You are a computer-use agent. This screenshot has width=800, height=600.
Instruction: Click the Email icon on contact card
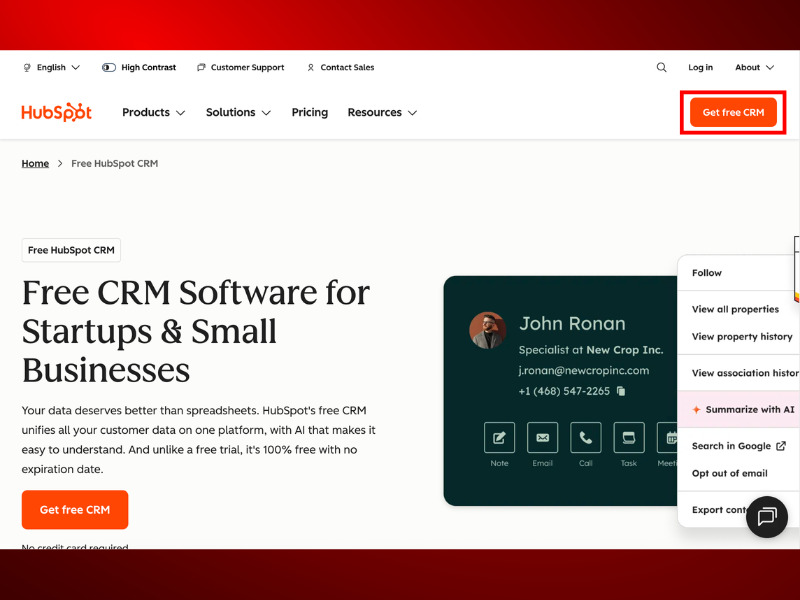click(542, 437)
